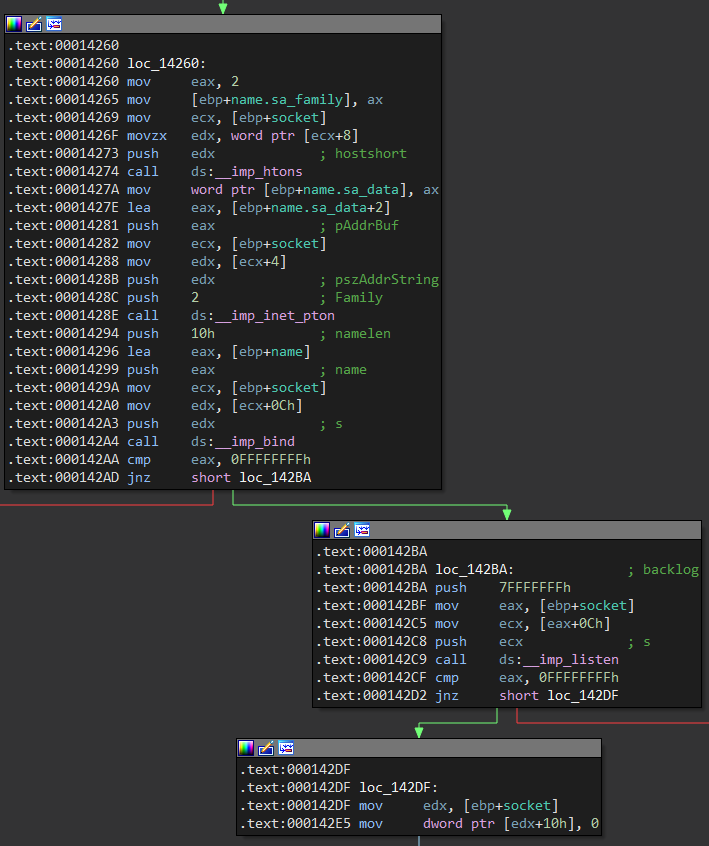Click ds:__imp_listen call operand

click(559, 659)
